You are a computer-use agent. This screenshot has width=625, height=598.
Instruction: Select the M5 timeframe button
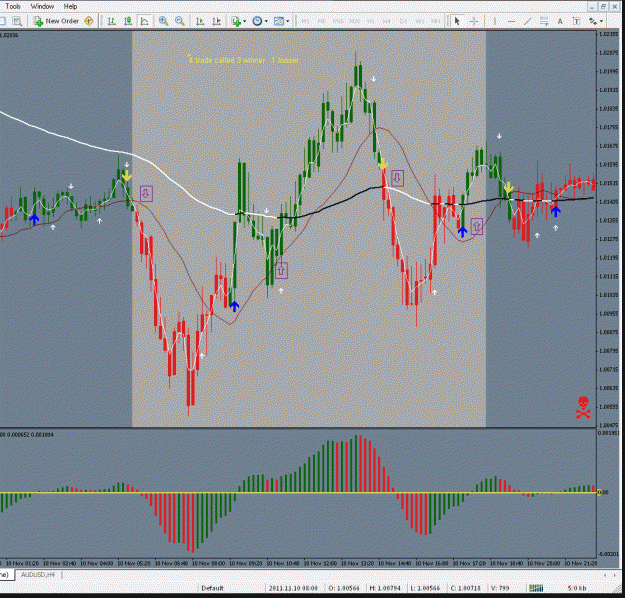coord(321,21)
